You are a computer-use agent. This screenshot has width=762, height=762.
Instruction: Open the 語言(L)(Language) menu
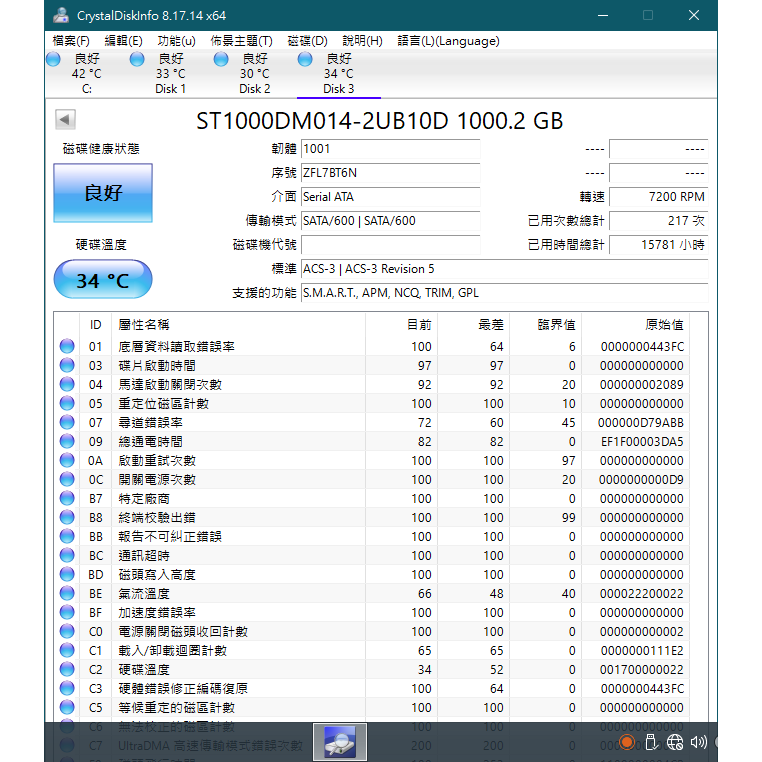pos(448,41)
